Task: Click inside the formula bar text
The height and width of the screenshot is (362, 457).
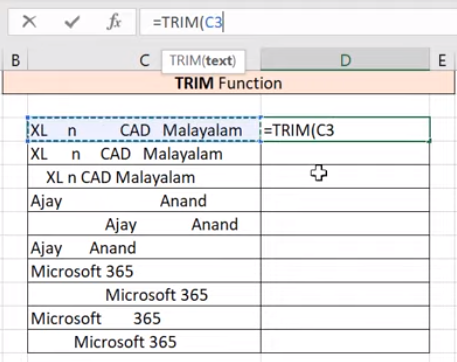Action: tap(298, 22)
